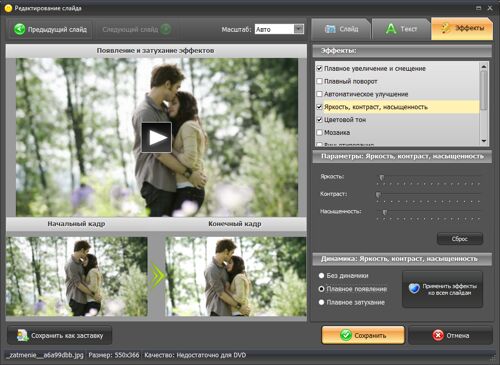
Task: Click the Отмена cancel button
Action: pyautogui.click(x=450, y=335)
